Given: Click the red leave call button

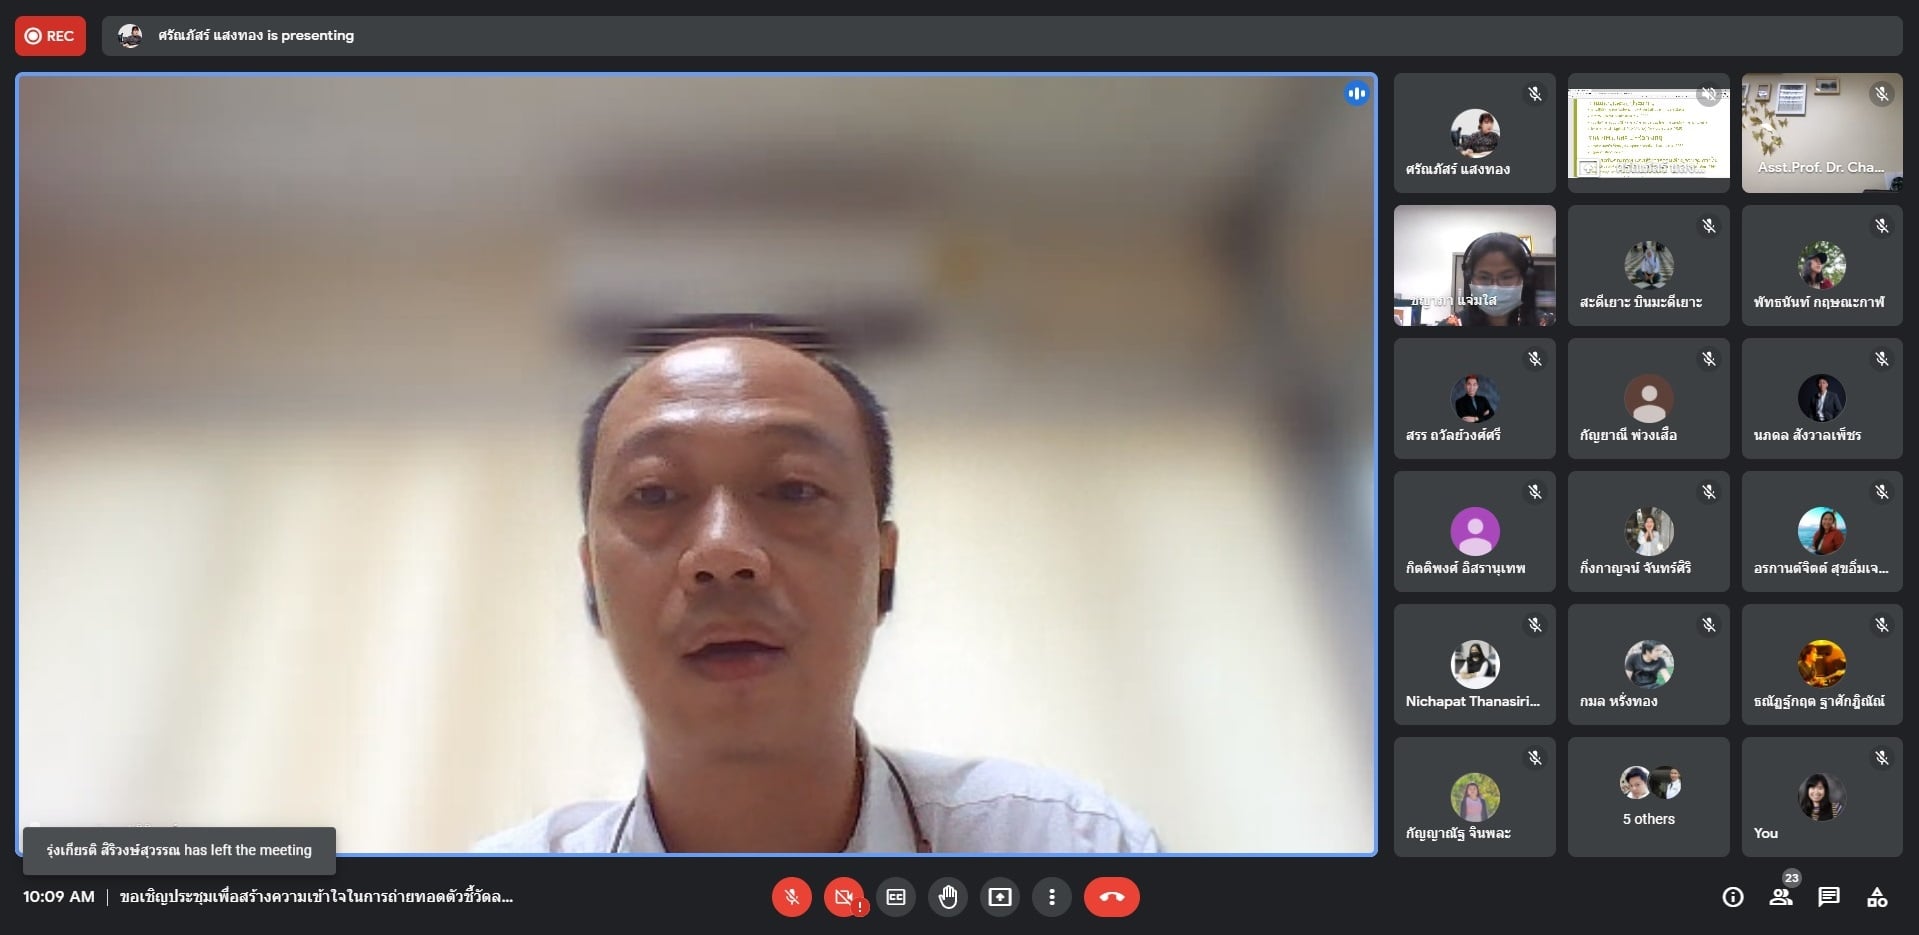Looking at the screenshot, I should [1111, 897].
